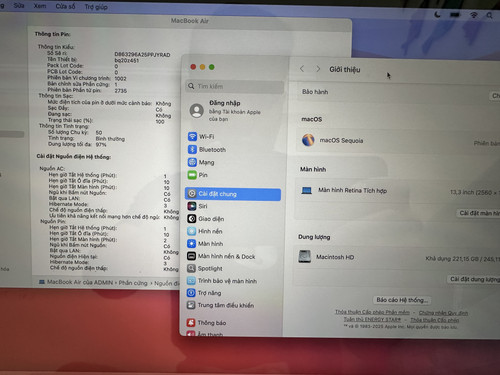This screenshot has height=375, width=500.
Task: Click the Macintosh HD disk icon
Action: pyautogui.click(x=304, y=257)
